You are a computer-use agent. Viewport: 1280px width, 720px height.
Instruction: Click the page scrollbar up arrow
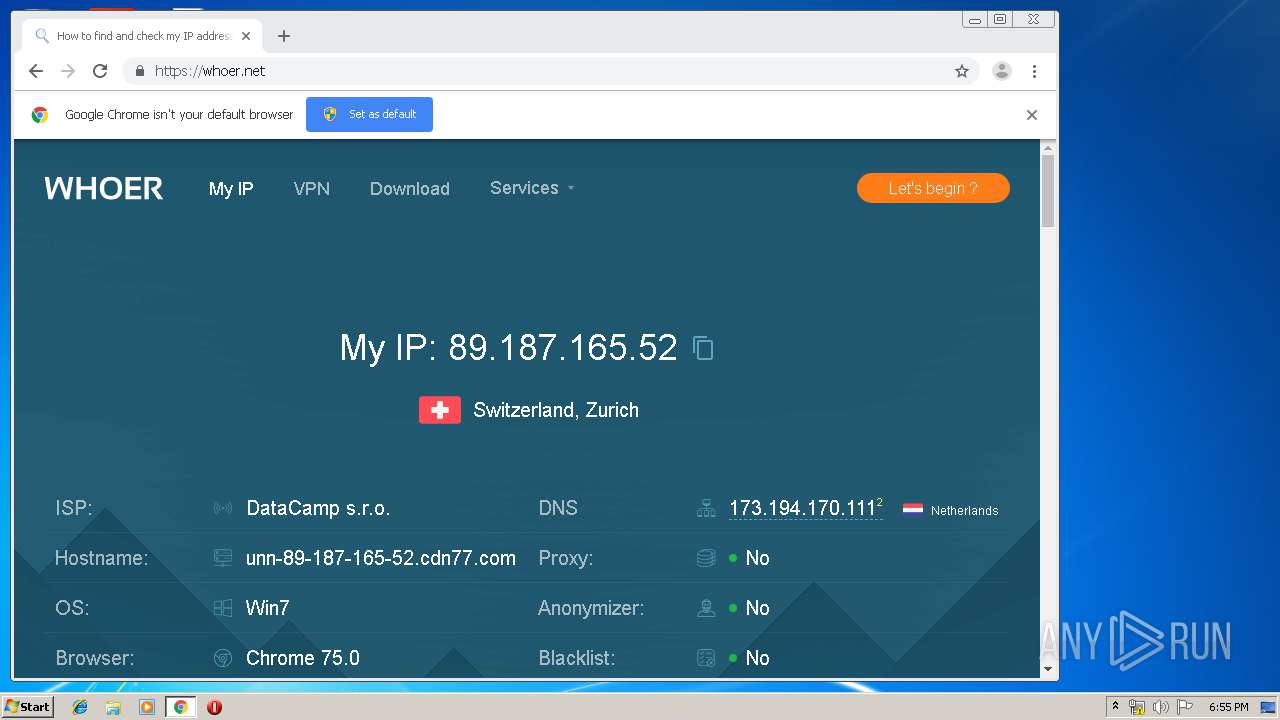tap(1048, 149)
